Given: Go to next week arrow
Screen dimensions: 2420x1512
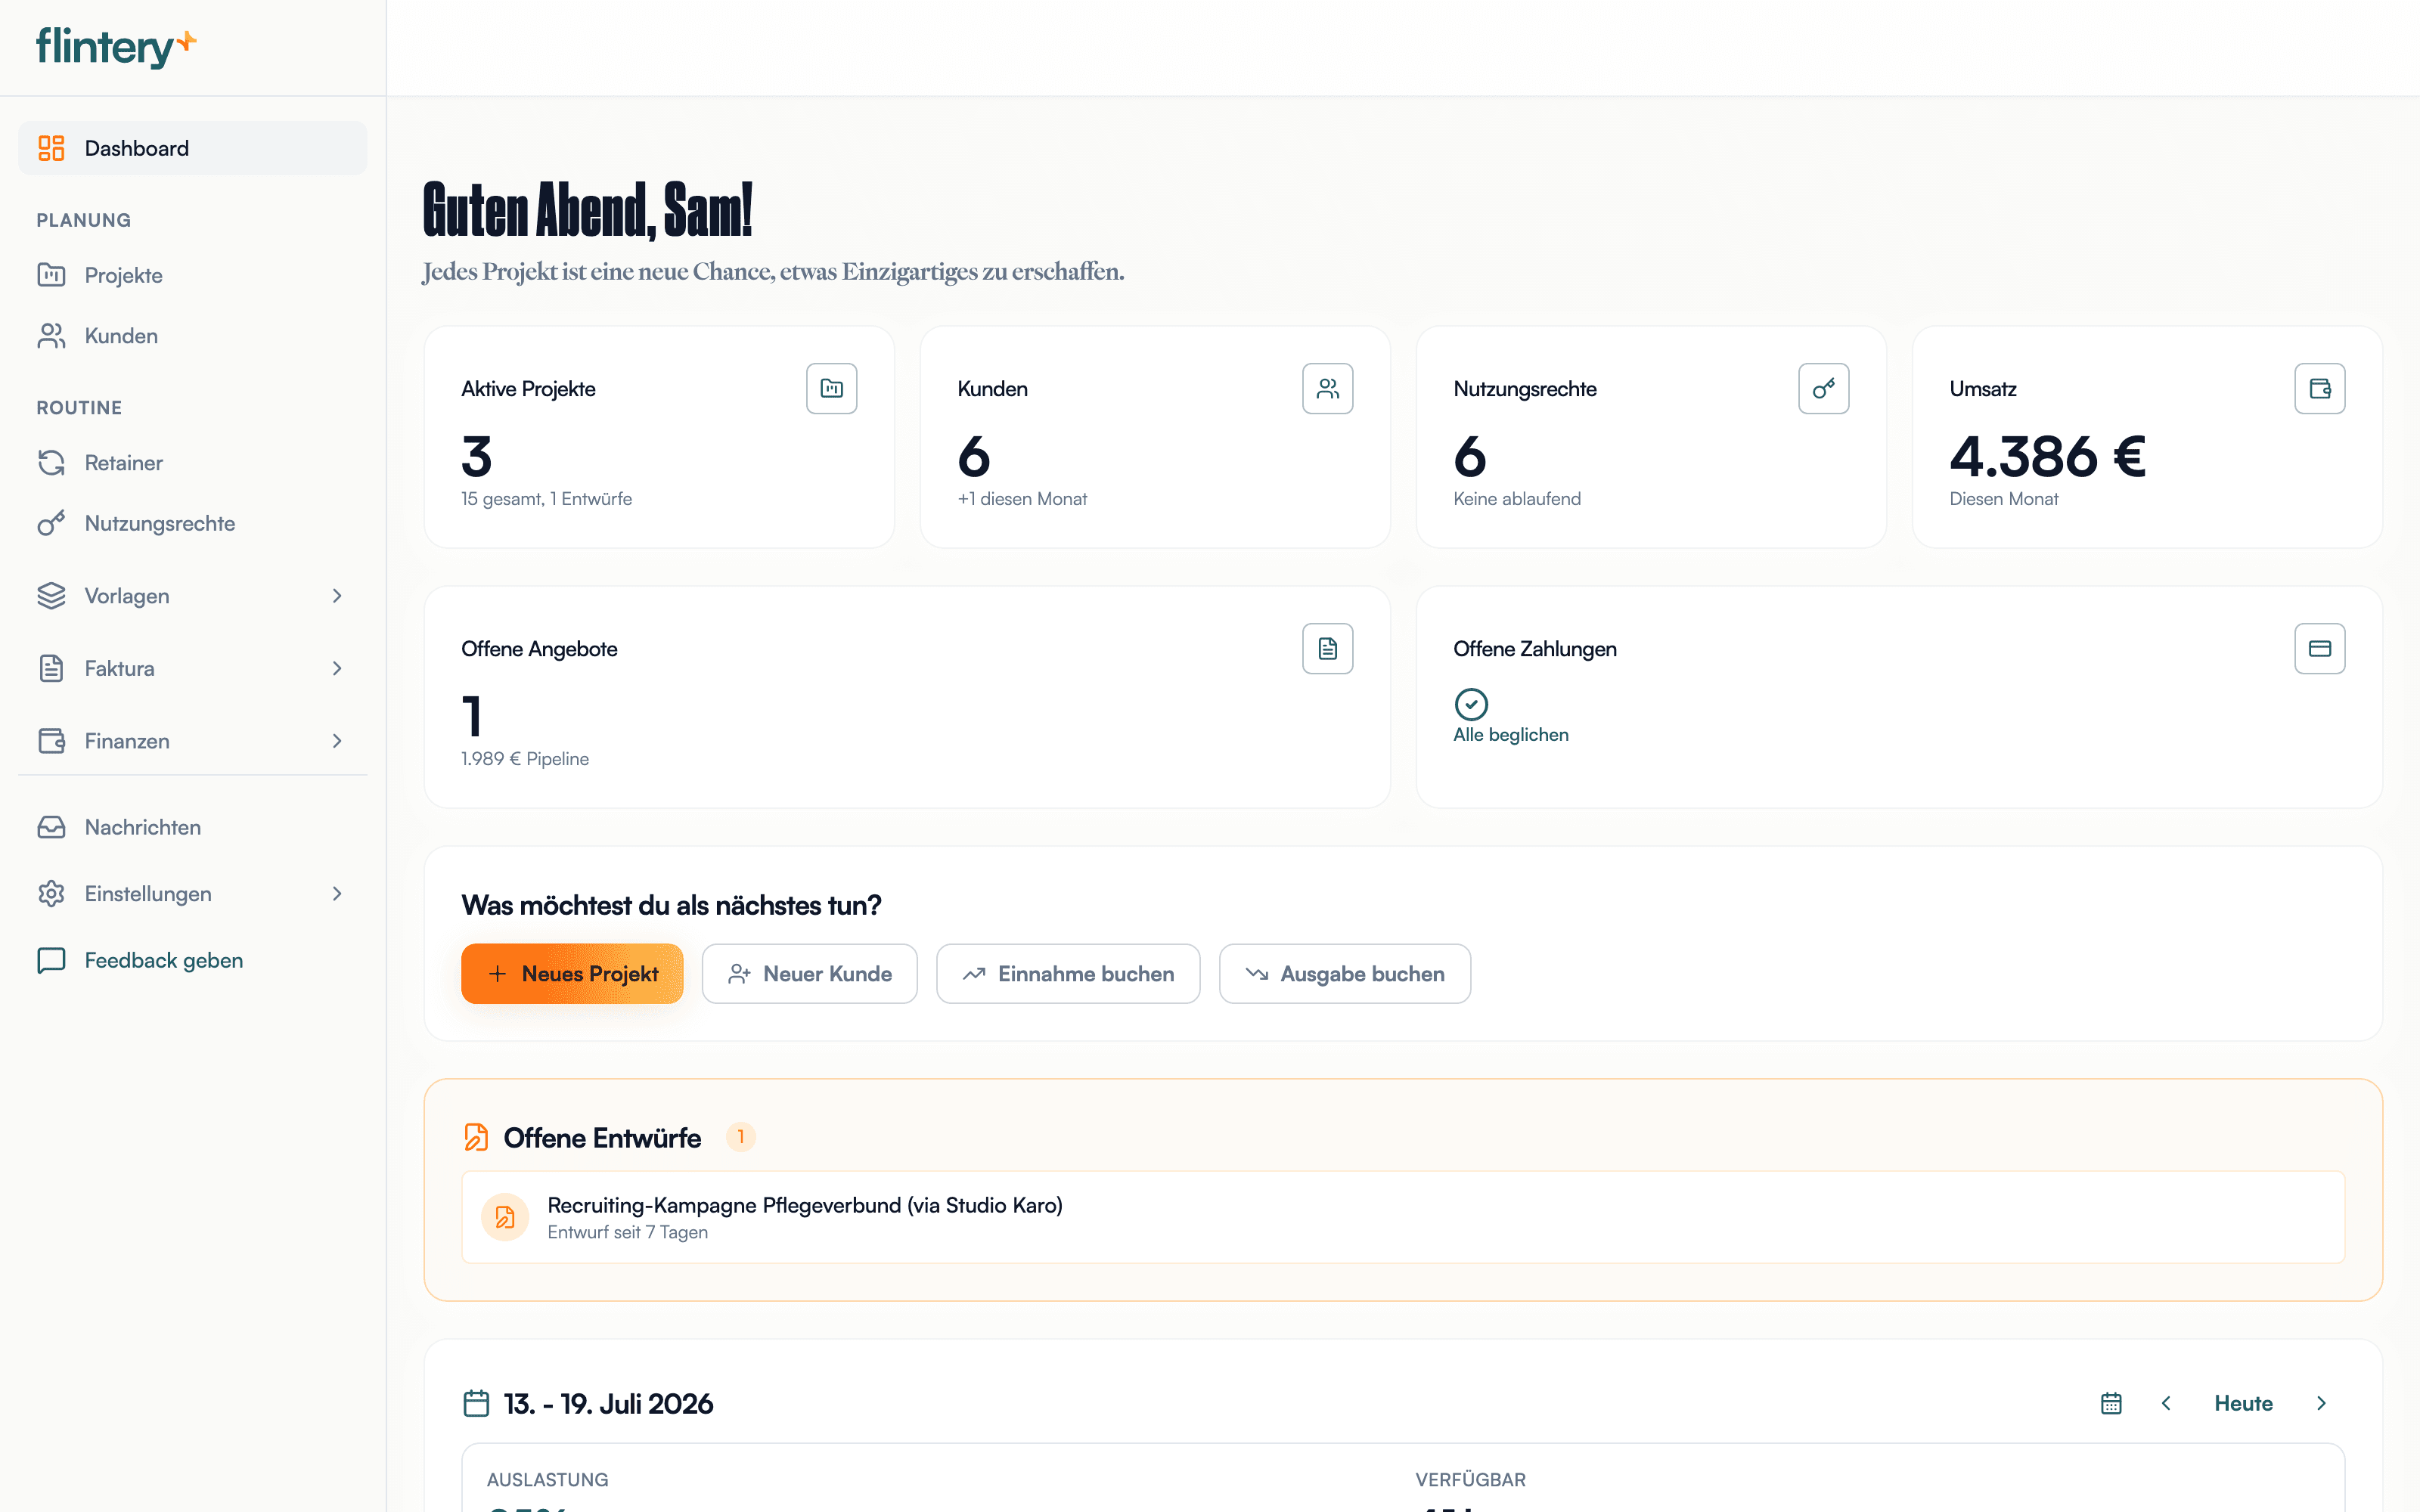Looking at the screenshot, I should click(x=2321, y=1403).
